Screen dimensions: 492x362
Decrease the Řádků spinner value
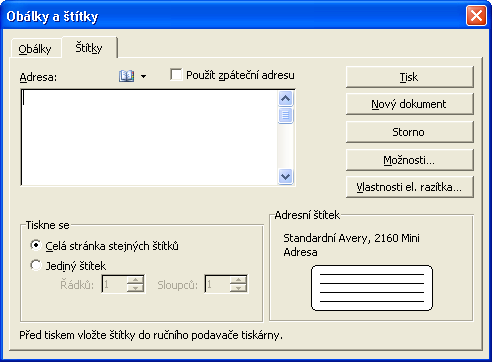pos(135,288)
